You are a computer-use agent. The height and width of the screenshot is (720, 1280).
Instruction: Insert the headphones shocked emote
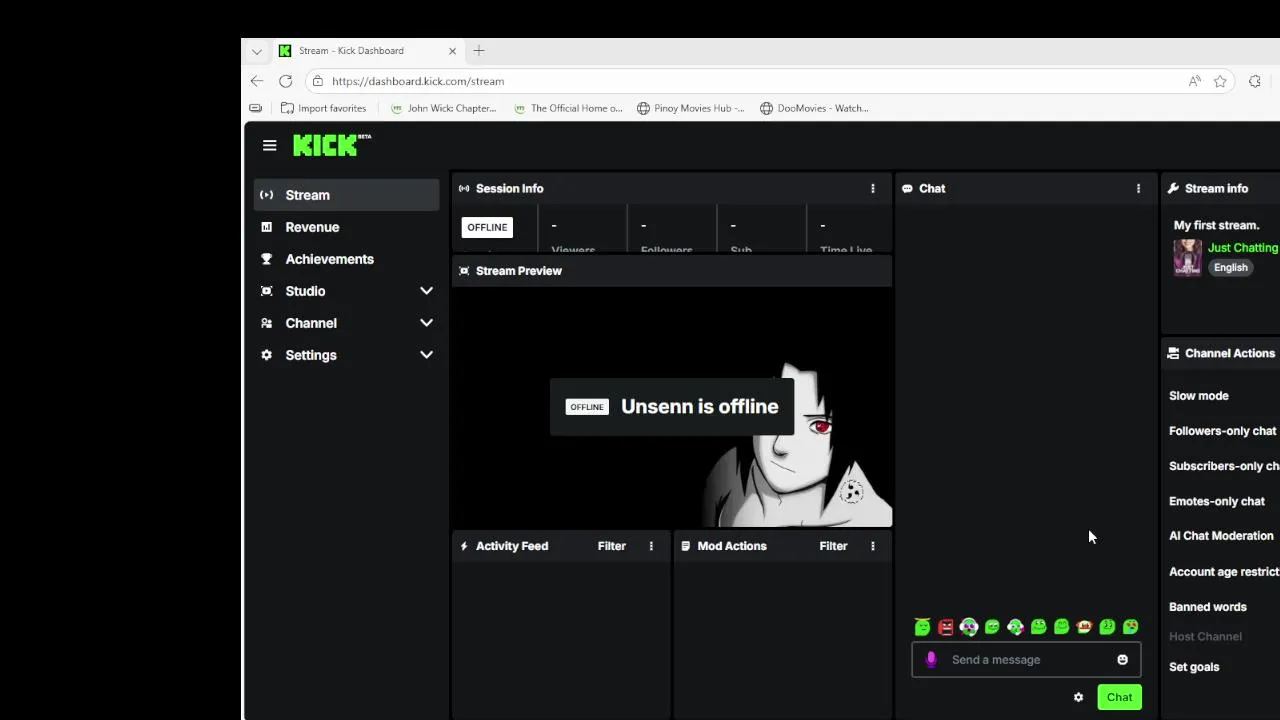(x=968, y=627)
